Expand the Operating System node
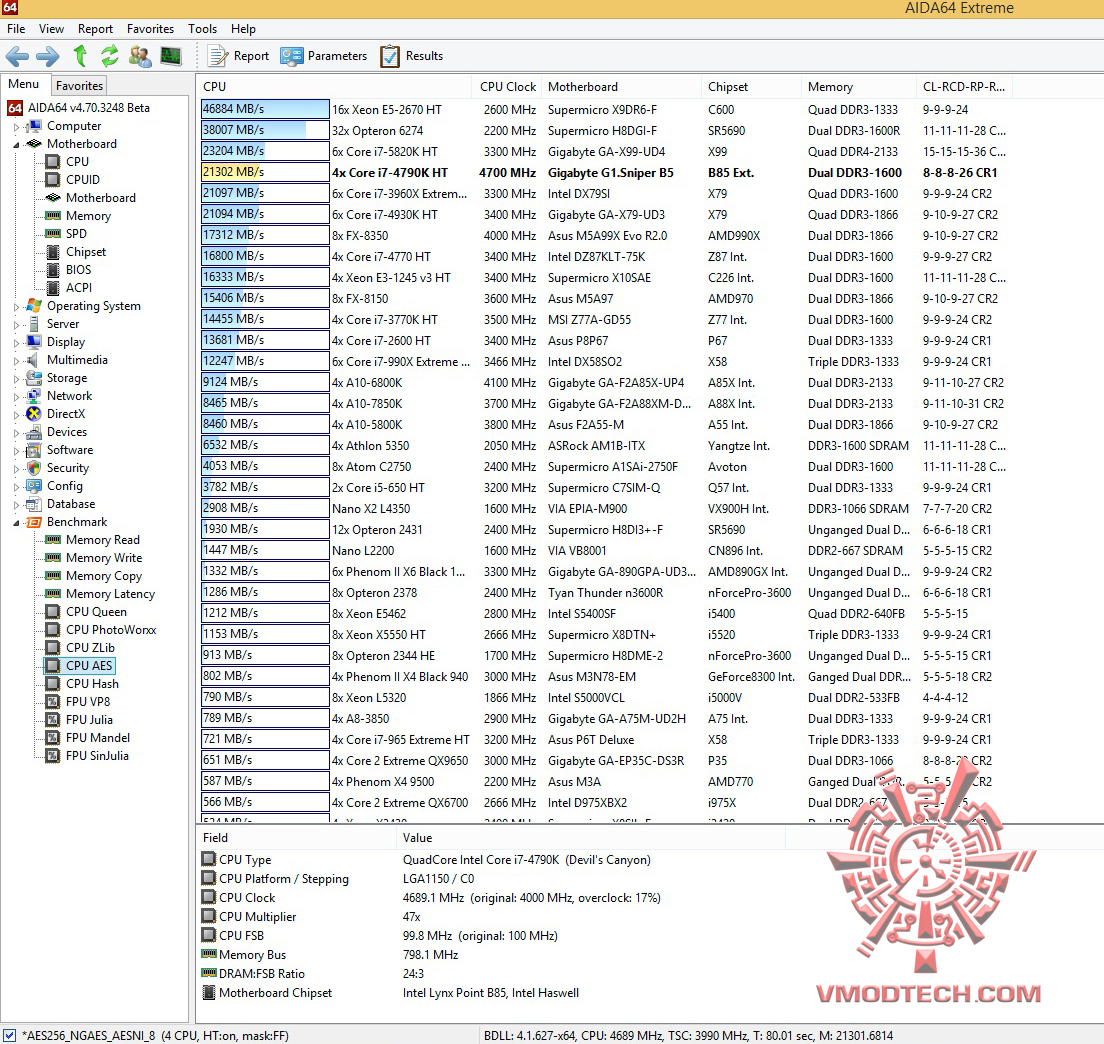 coord(16,306)
